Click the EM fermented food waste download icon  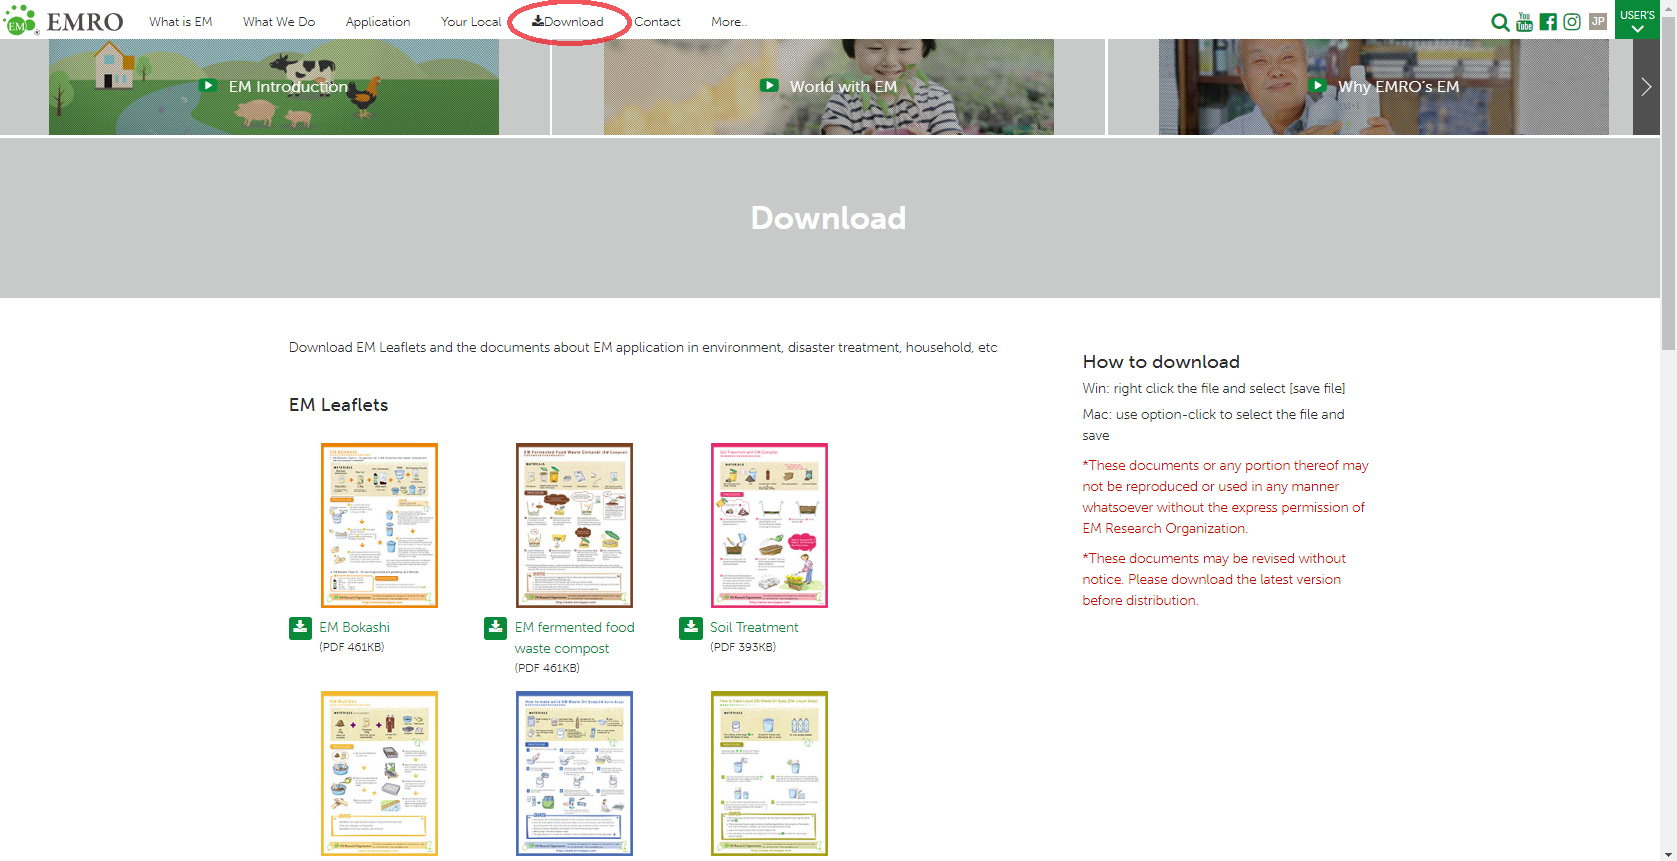pyautogui.click(x=495, y=628)
